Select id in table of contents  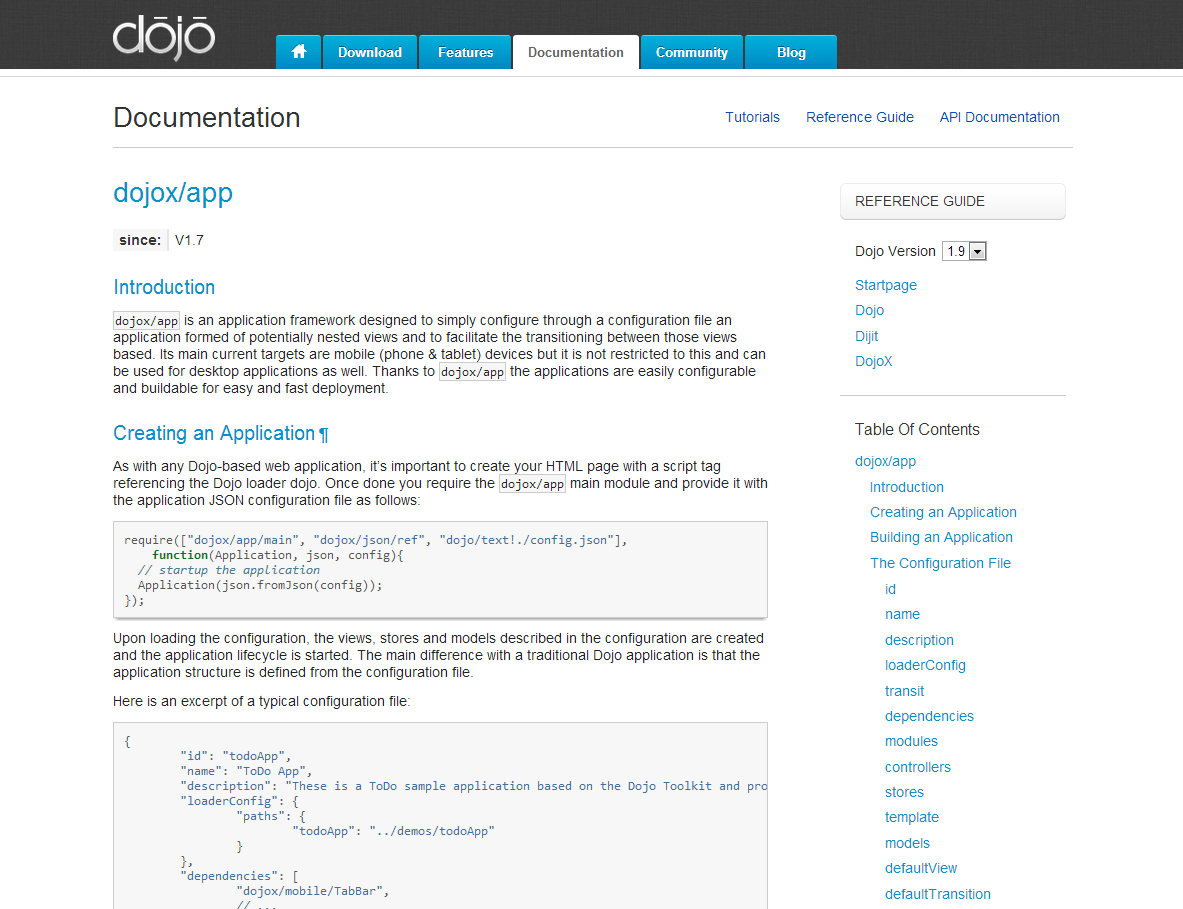pos(890,589)
